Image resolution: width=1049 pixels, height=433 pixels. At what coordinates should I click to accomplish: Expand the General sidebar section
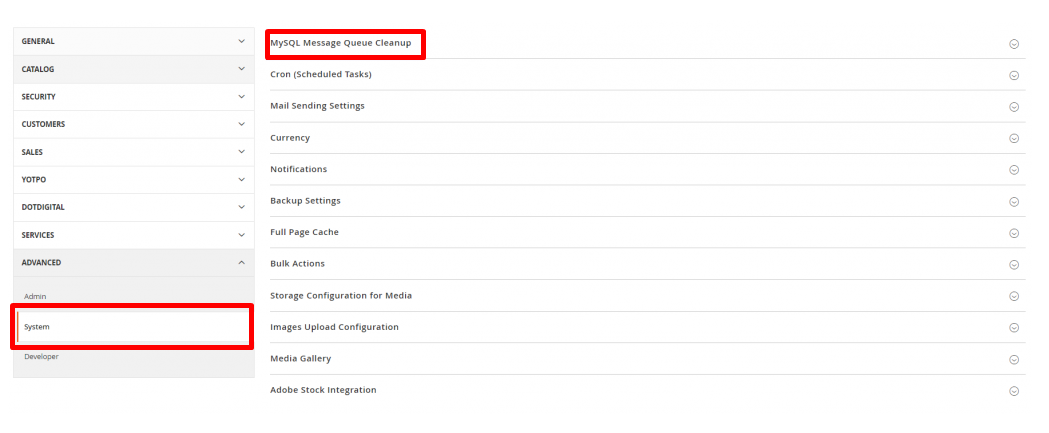(133, 41)
